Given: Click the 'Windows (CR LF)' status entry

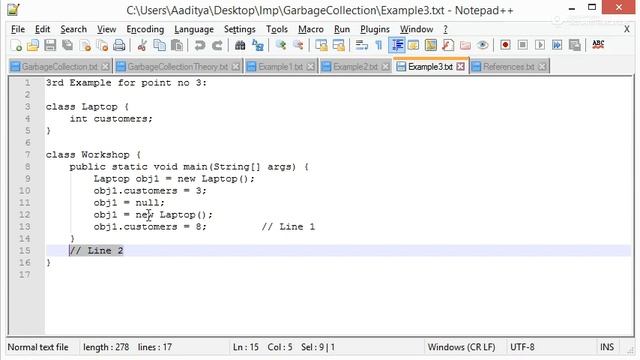Looking at the screenshot, I should tap(461, 347).
